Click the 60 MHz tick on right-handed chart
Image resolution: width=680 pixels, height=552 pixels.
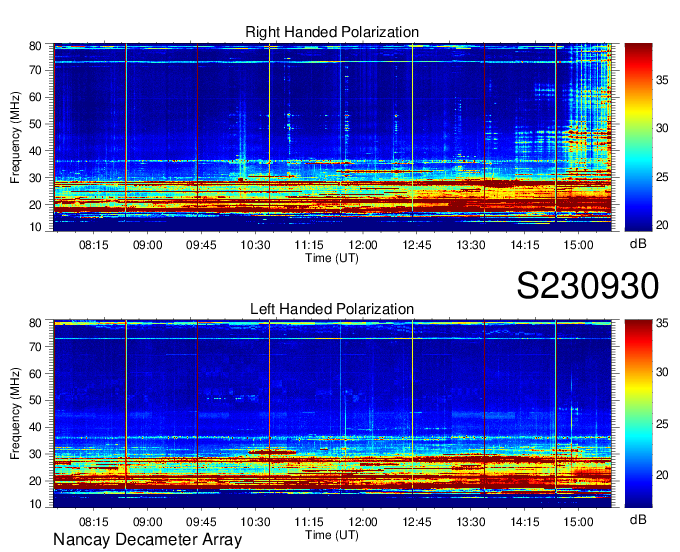point(35,97)
